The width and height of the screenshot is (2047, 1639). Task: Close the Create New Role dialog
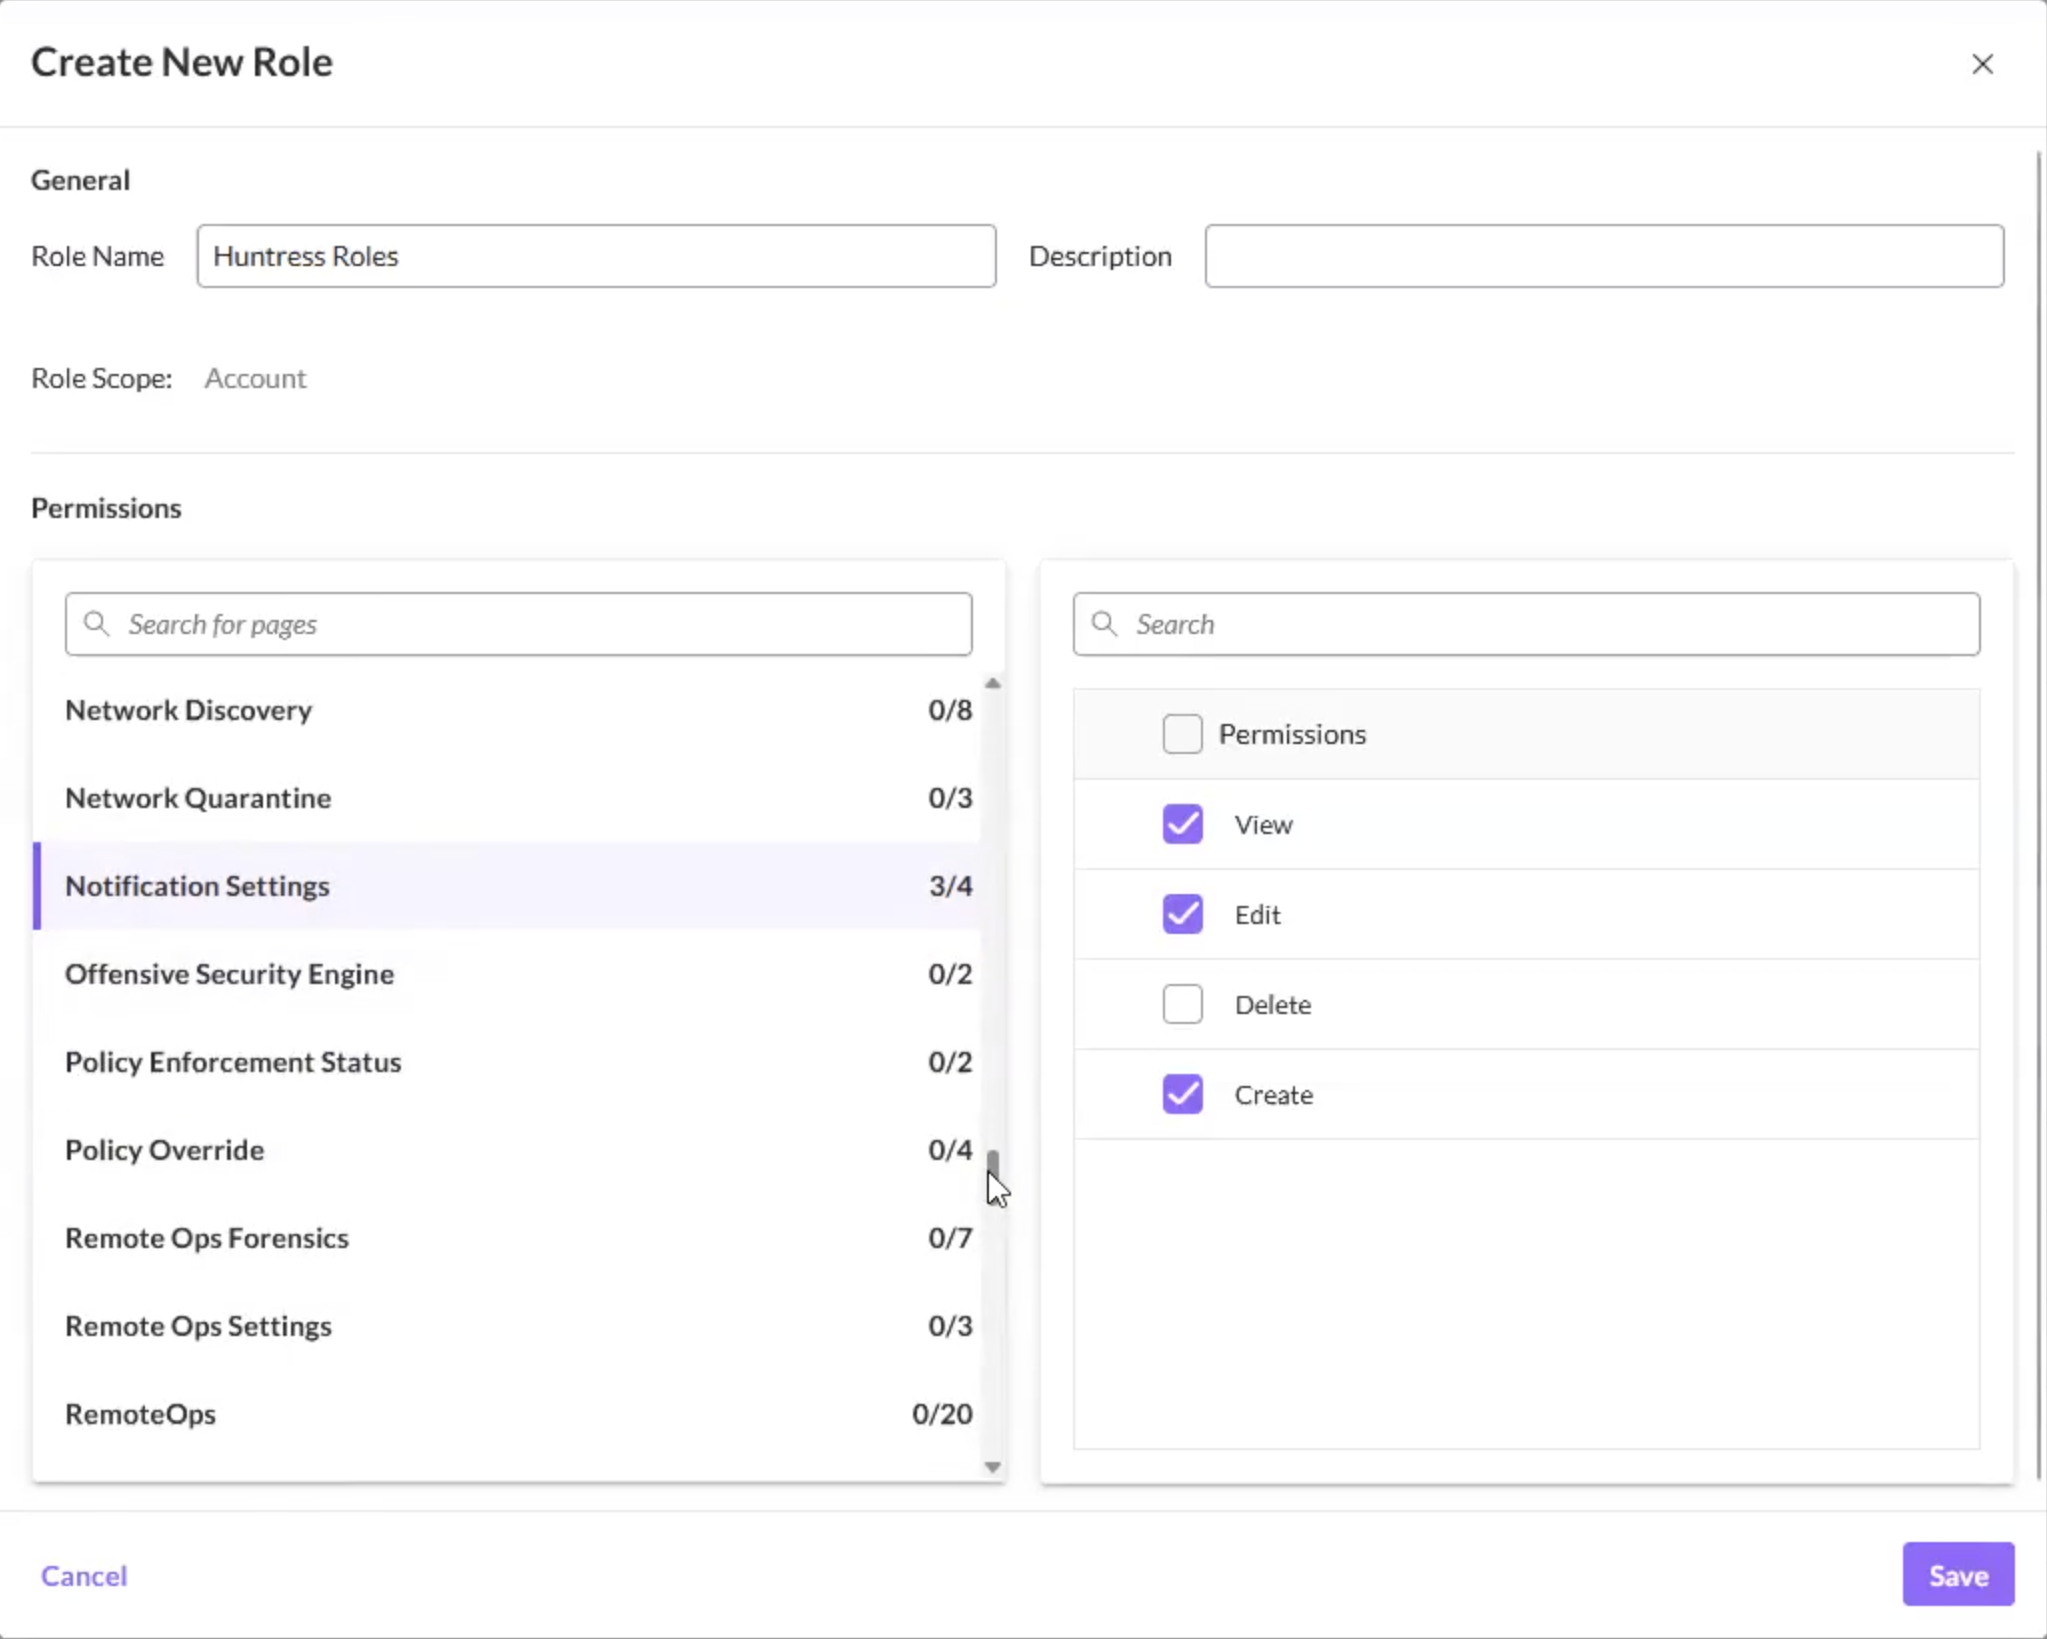pyautogui.click(x=1982, y=64)
